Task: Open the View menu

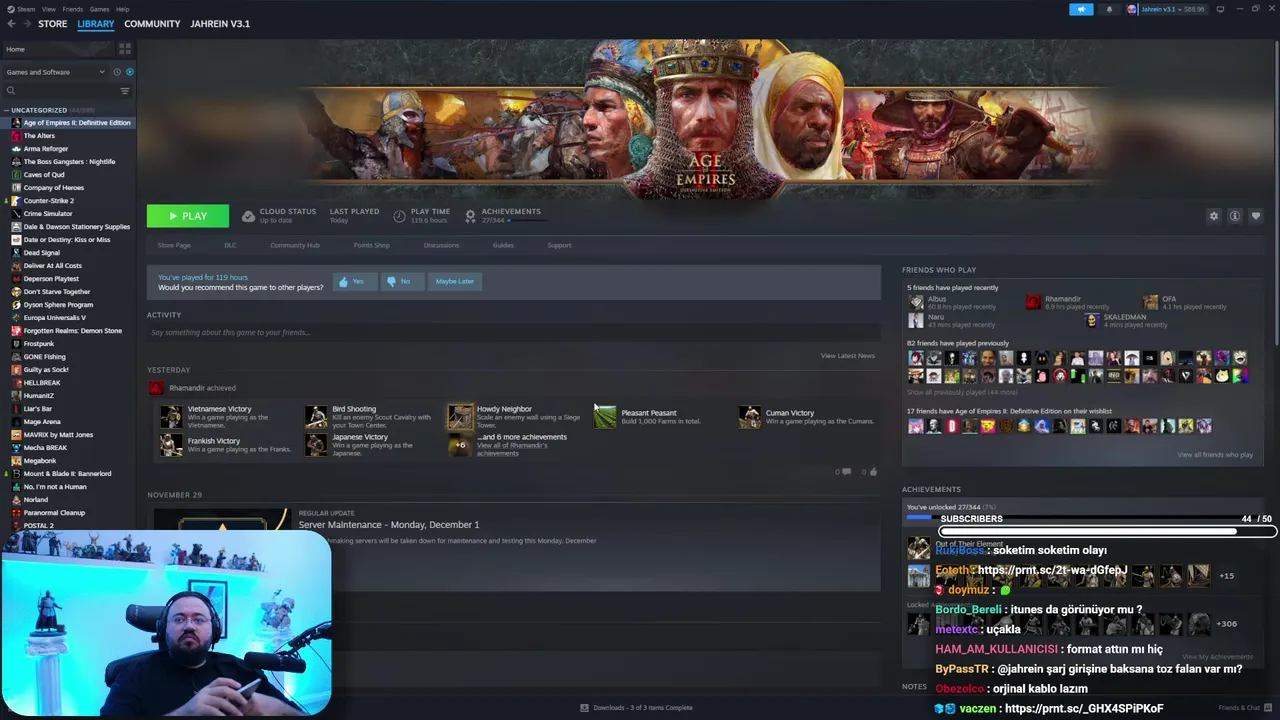Action: 48,9
